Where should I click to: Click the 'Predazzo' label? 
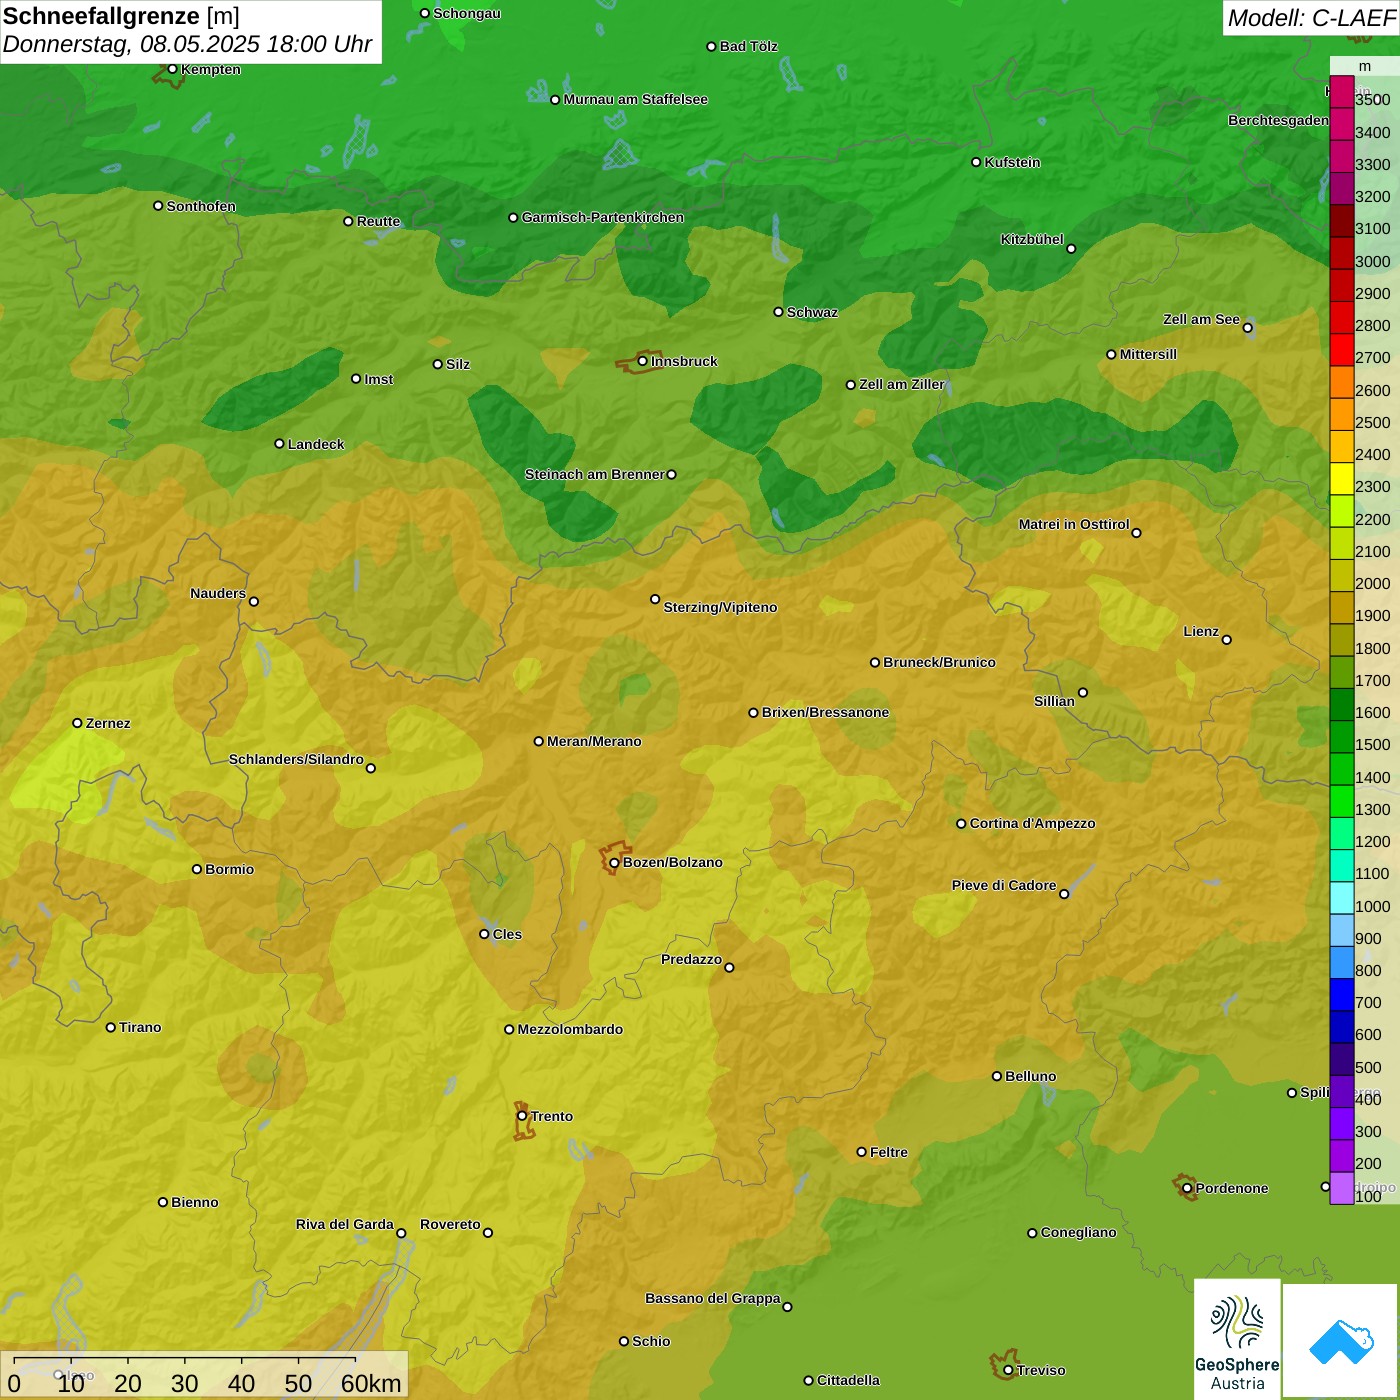coord(691,959)
